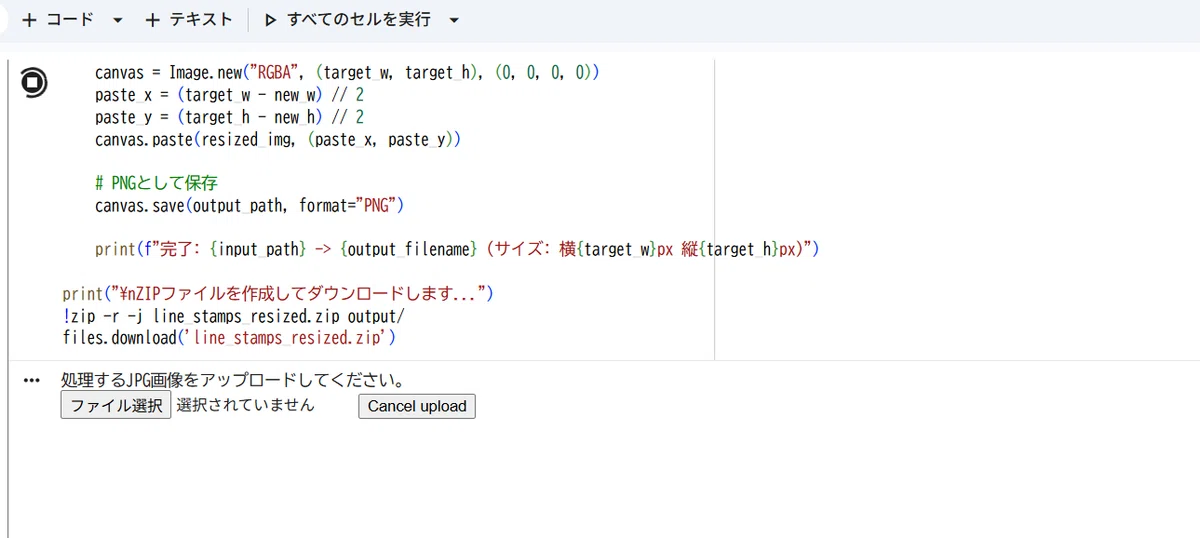Click the canvas = Image.new line

pyautogui.click(x=347, y=73)
